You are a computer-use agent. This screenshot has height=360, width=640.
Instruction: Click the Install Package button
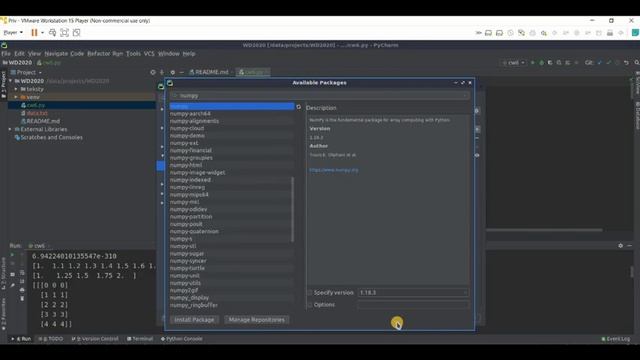pyautogui.click(x=194, y=320)
